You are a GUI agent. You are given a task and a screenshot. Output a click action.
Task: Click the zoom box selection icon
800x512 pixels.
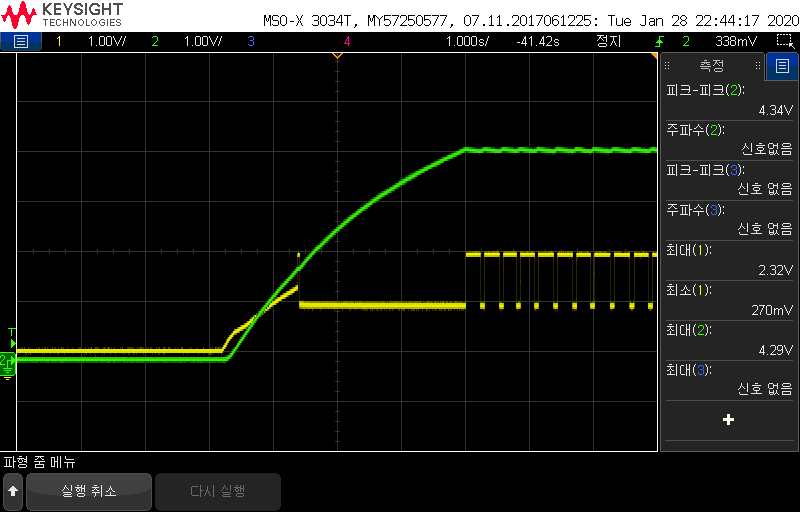pos(784,41)
